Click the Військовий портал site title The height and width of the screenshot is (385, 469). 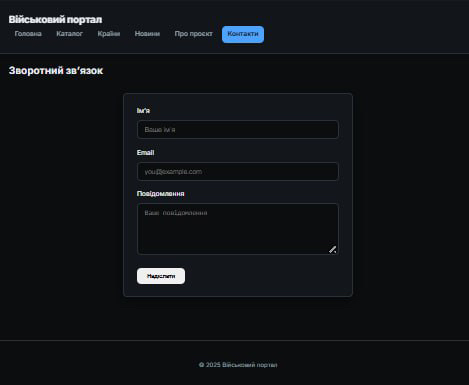click(x=55, y=20)
